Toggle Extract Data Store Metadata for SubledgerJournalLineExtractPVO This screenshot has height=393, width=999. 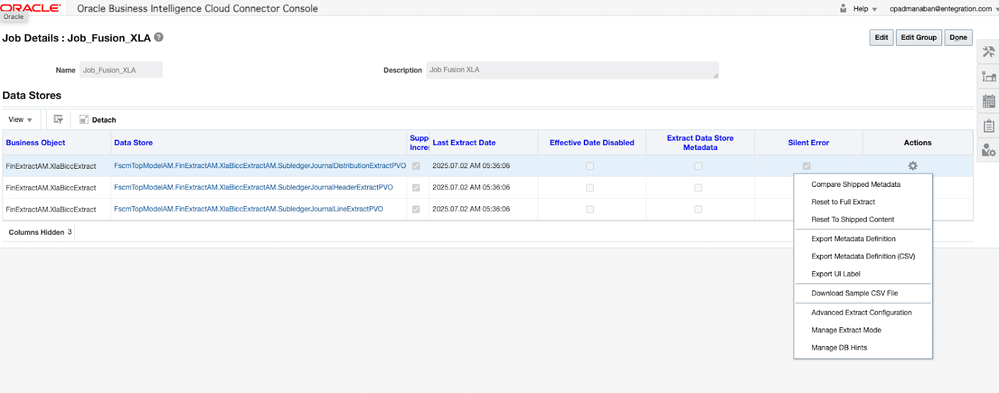(698, 209)
